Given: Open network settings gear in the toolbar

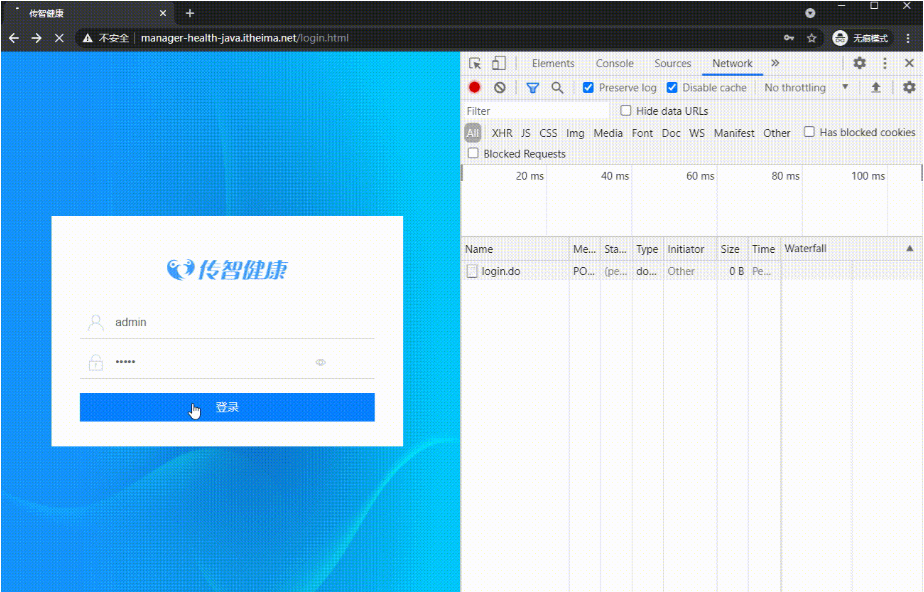Looking at the screenshot, I should tap(909, 87).
